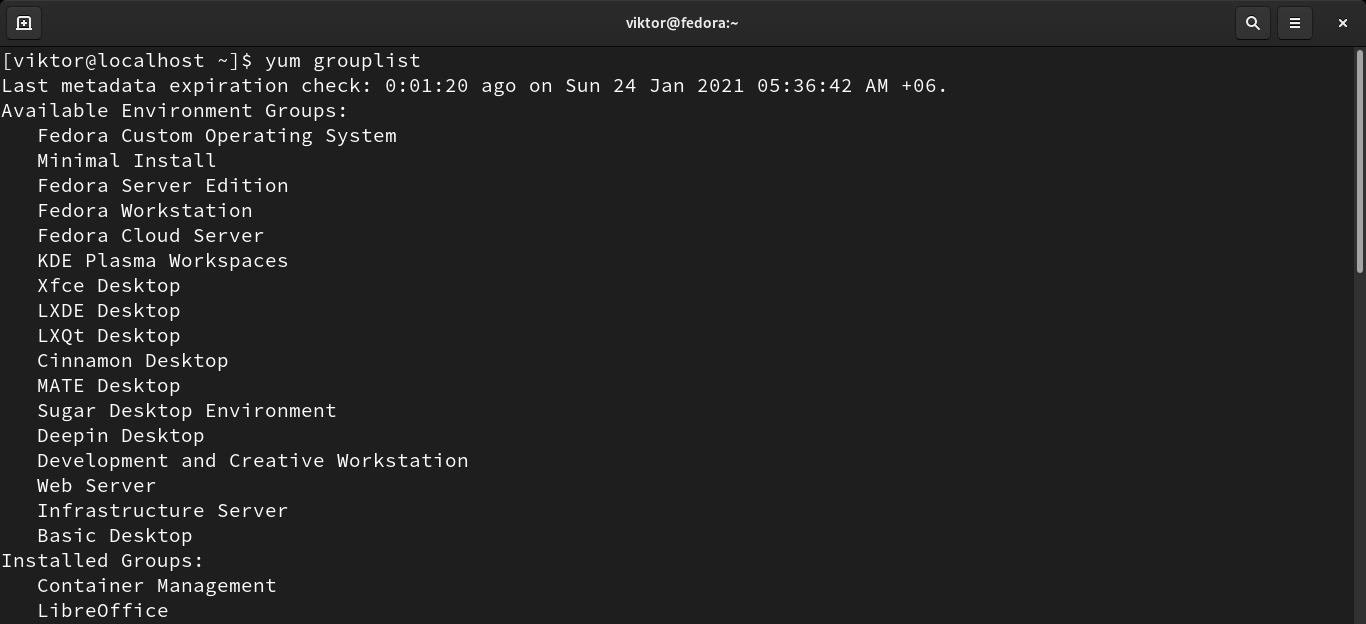Click the 'Installed Groups:' heading
This screenshot has width=1366, height=624.
click(103, 561)
